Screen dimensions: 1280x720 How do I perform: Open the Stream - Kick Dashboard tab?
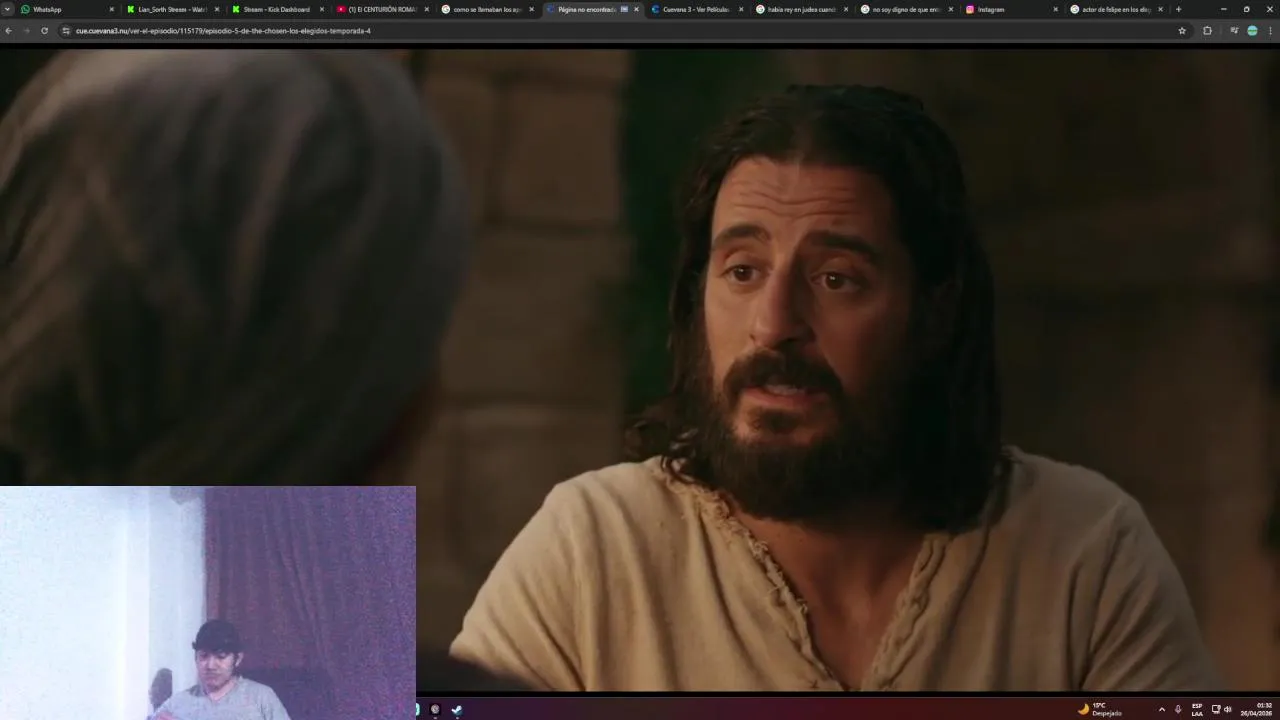(275, 9)
